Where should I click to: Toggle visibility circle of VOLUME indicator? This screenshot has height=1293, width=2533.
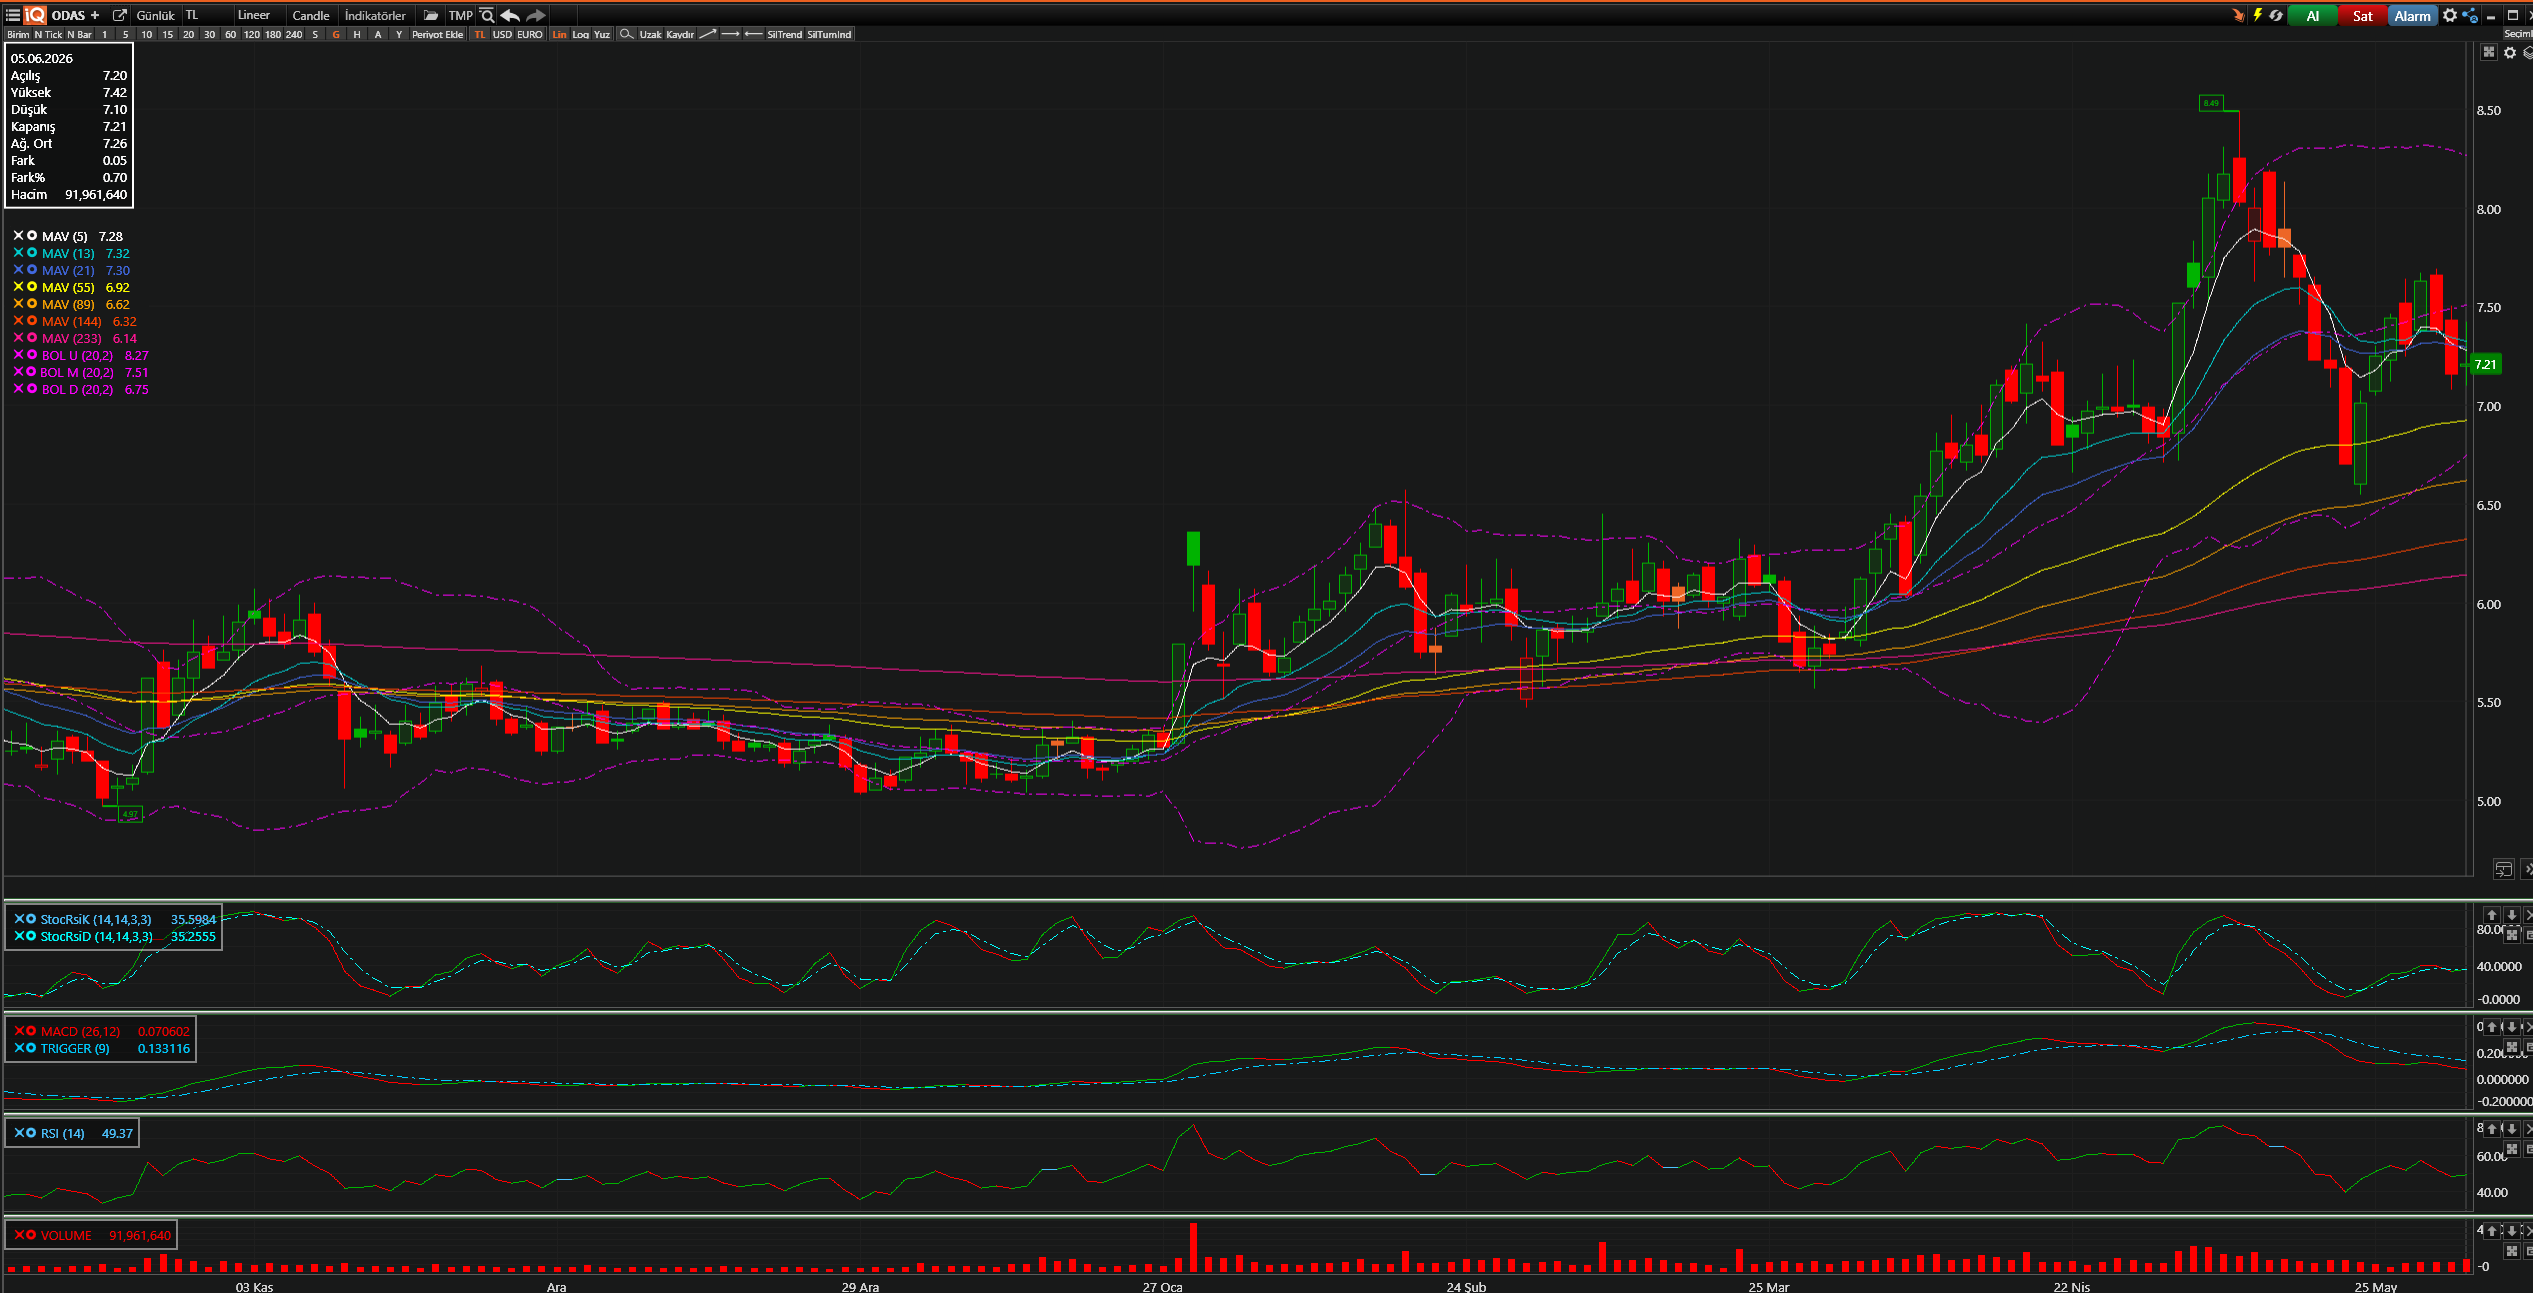31,1235
